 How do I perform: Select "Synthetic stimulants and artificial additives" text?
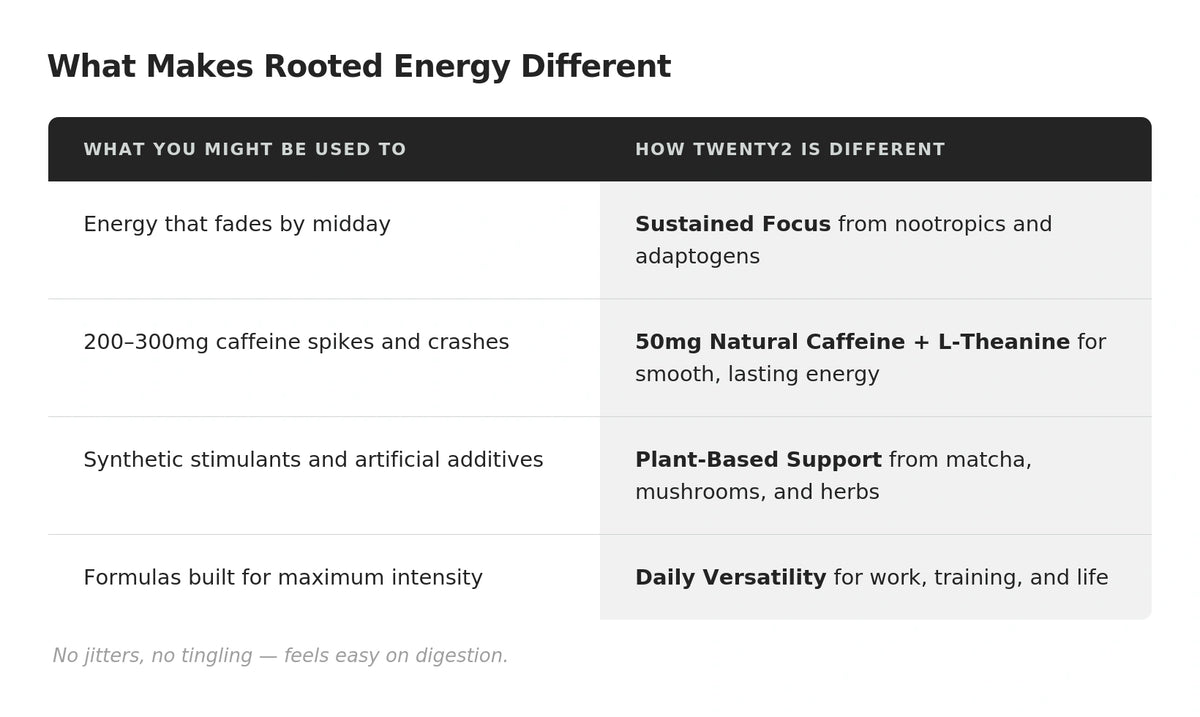pos(313,460)
